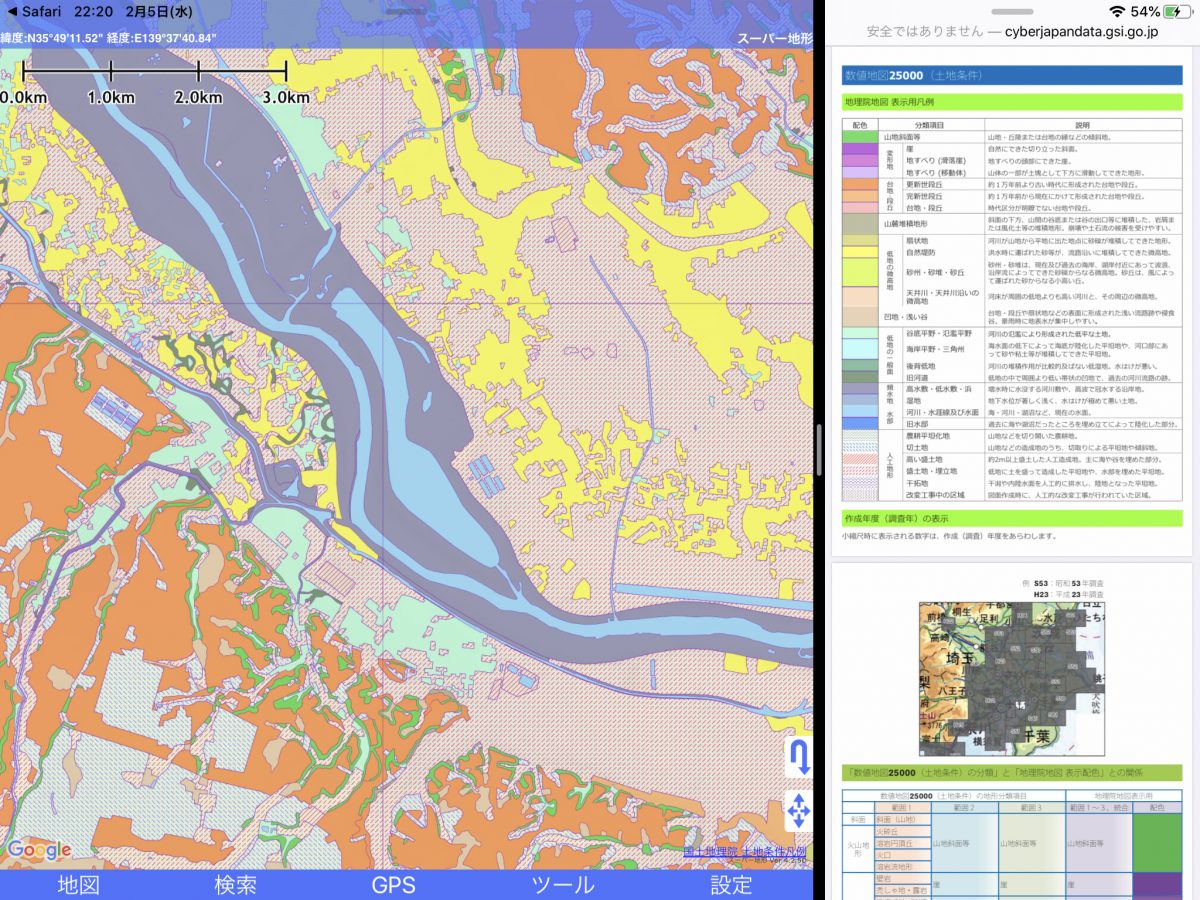Image resolution: width=1200 pixels, height=900 pixels.
Task: Tap the four-way move arrows icon
Action: [798, 811]
